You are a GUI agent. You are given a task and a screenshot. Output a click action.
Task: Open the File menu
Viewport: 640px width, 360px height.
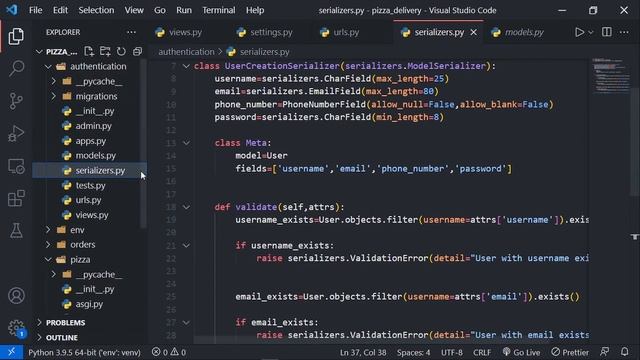pyautogui.click(x=36, y=10)
